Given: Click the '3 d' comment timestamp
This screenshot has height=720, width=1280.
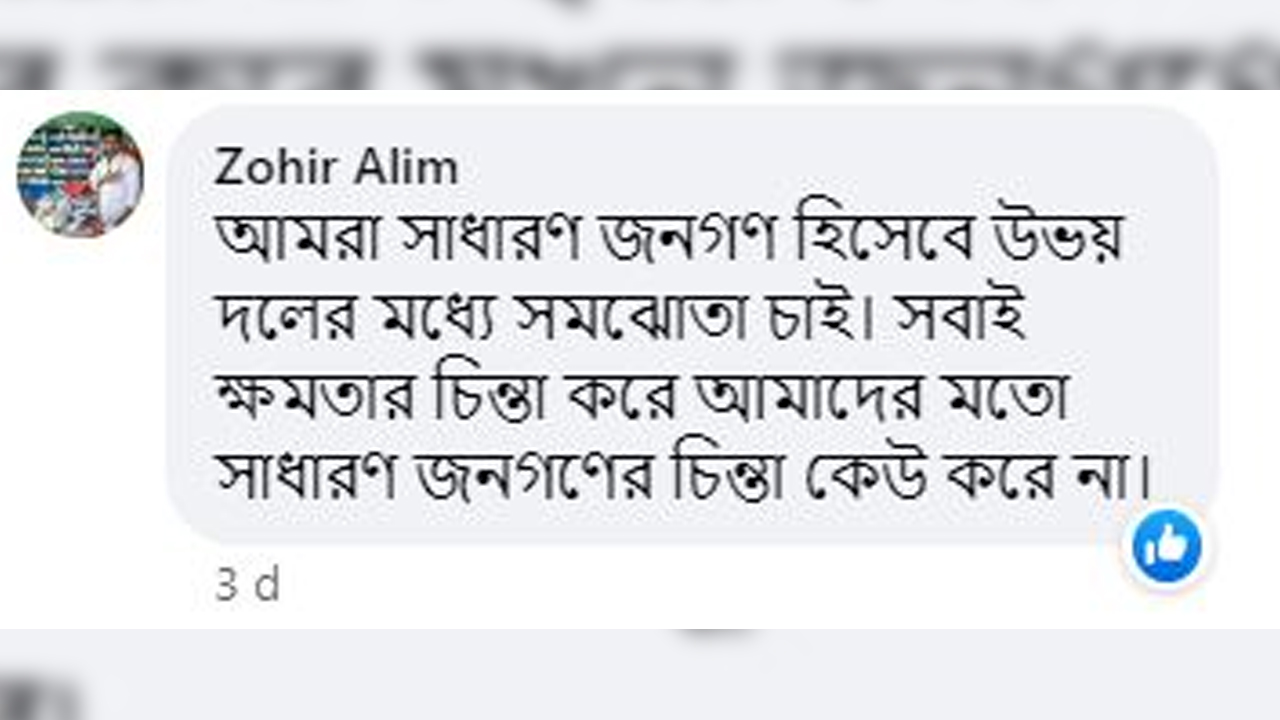Looking at the screenshot, I should click(247, 585).
